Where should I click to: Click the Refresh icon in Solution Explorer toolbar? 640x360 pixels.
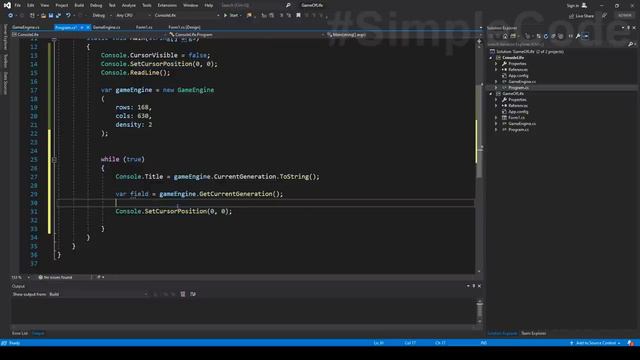[x=546, y=36]
